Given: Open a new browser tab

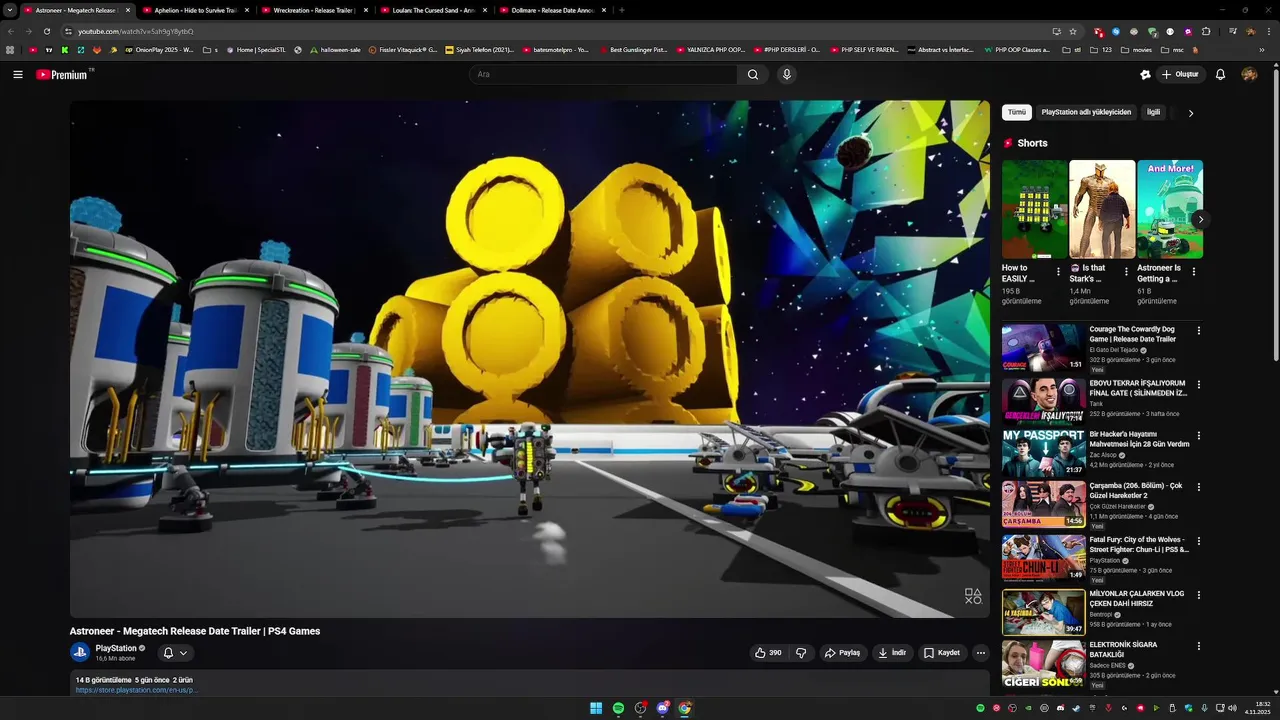Looking at the screenshot, I should 622,10.
